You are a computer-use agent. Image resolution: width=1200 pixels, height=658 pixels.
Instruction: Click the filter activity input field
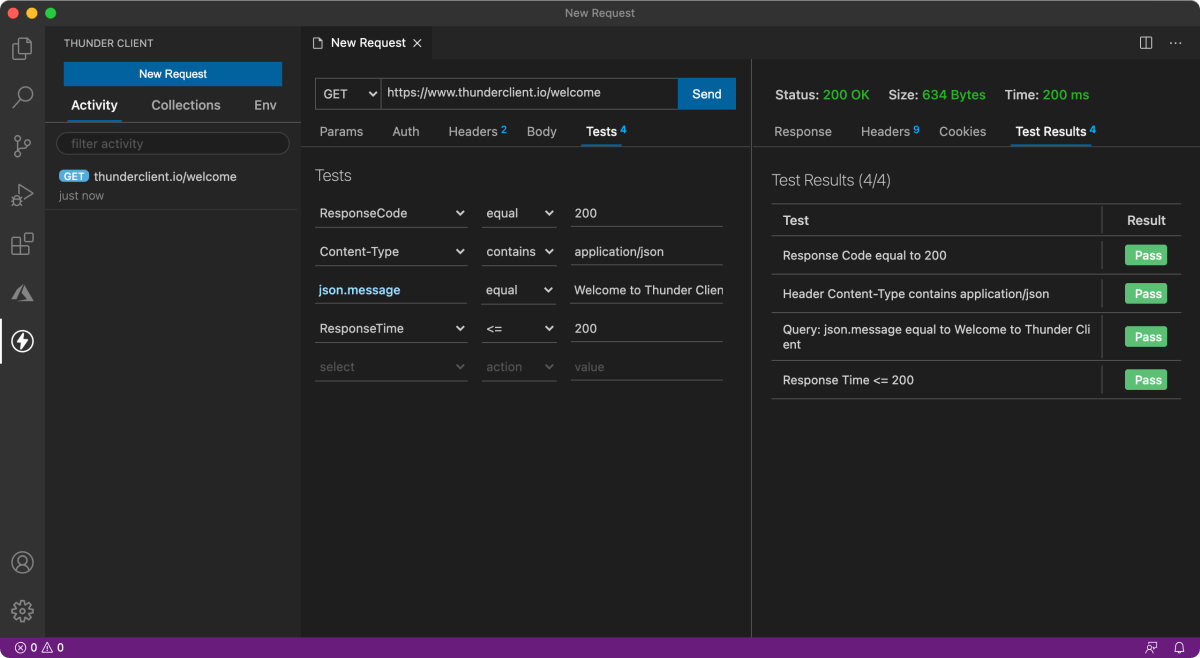click(x=173, y=144)
